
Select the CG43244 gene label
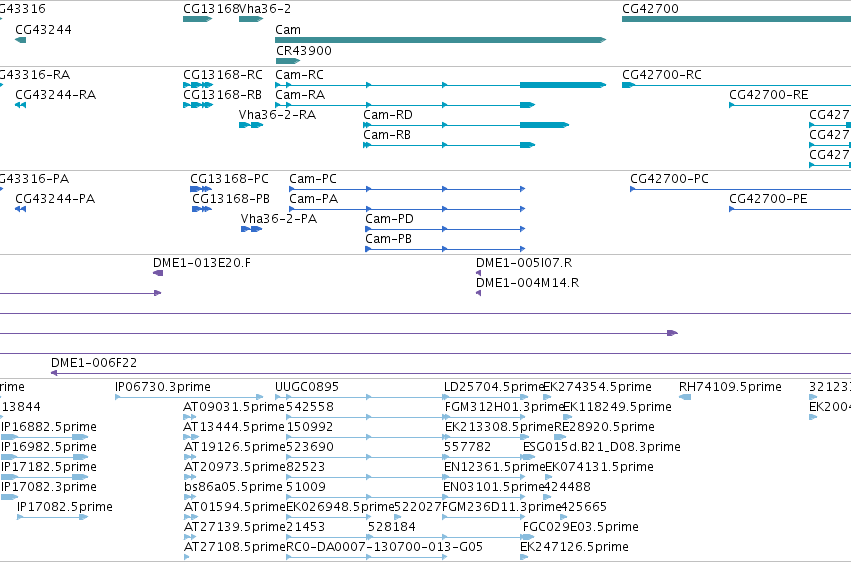tap(43, 30)
